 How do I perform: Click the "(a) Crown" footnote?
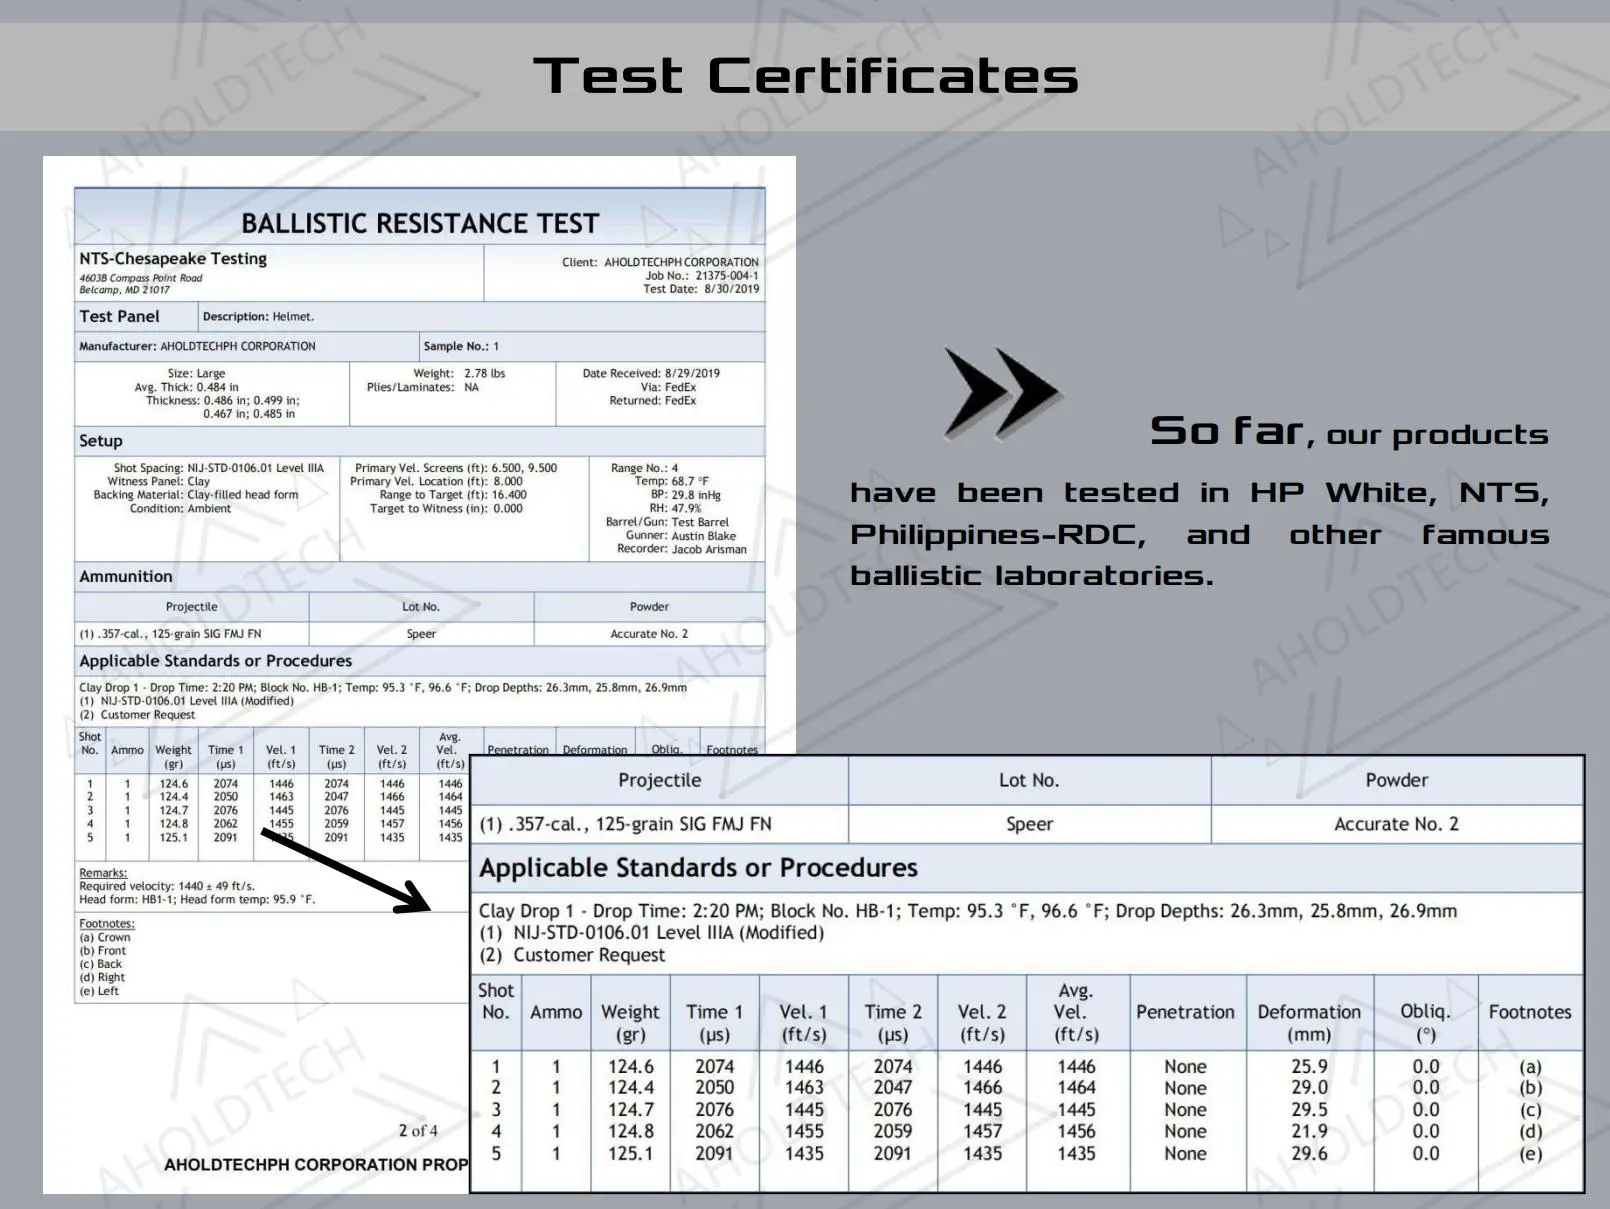click(105, 937)
